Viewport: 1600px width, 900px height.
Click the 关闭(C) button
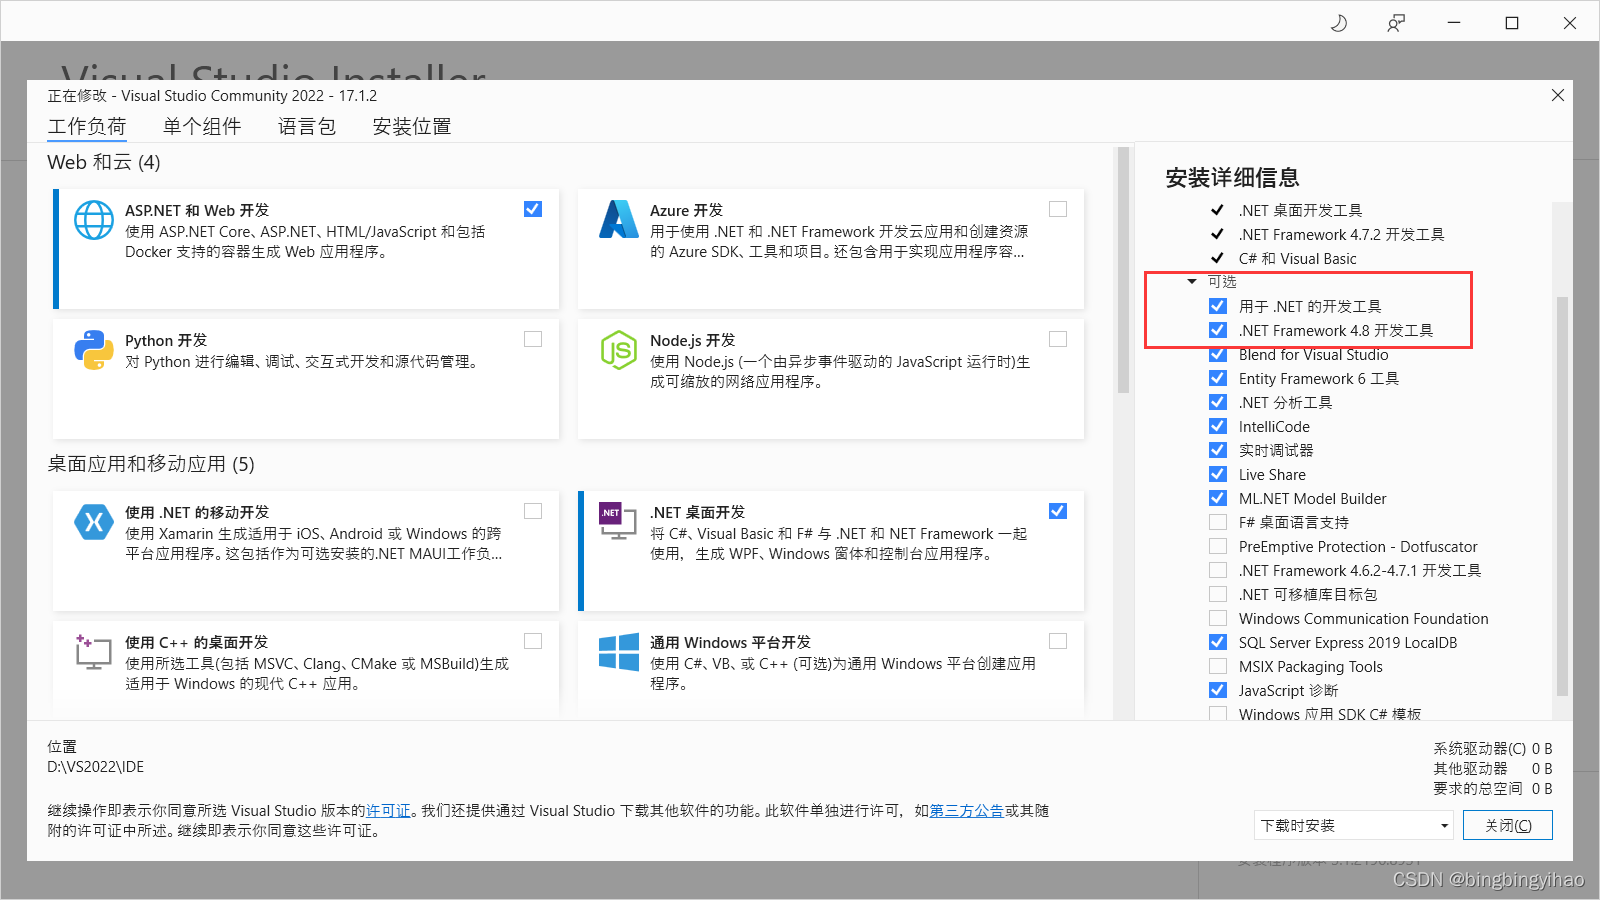tap(1508, 825)
